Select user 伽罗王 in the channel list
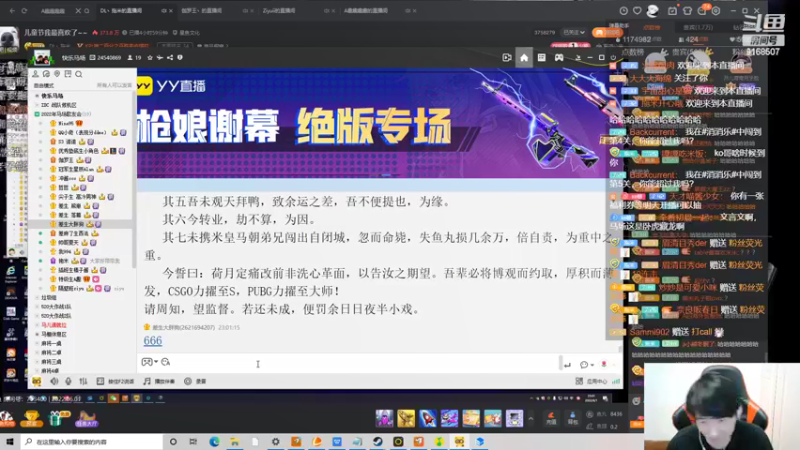 coord(66,160)
